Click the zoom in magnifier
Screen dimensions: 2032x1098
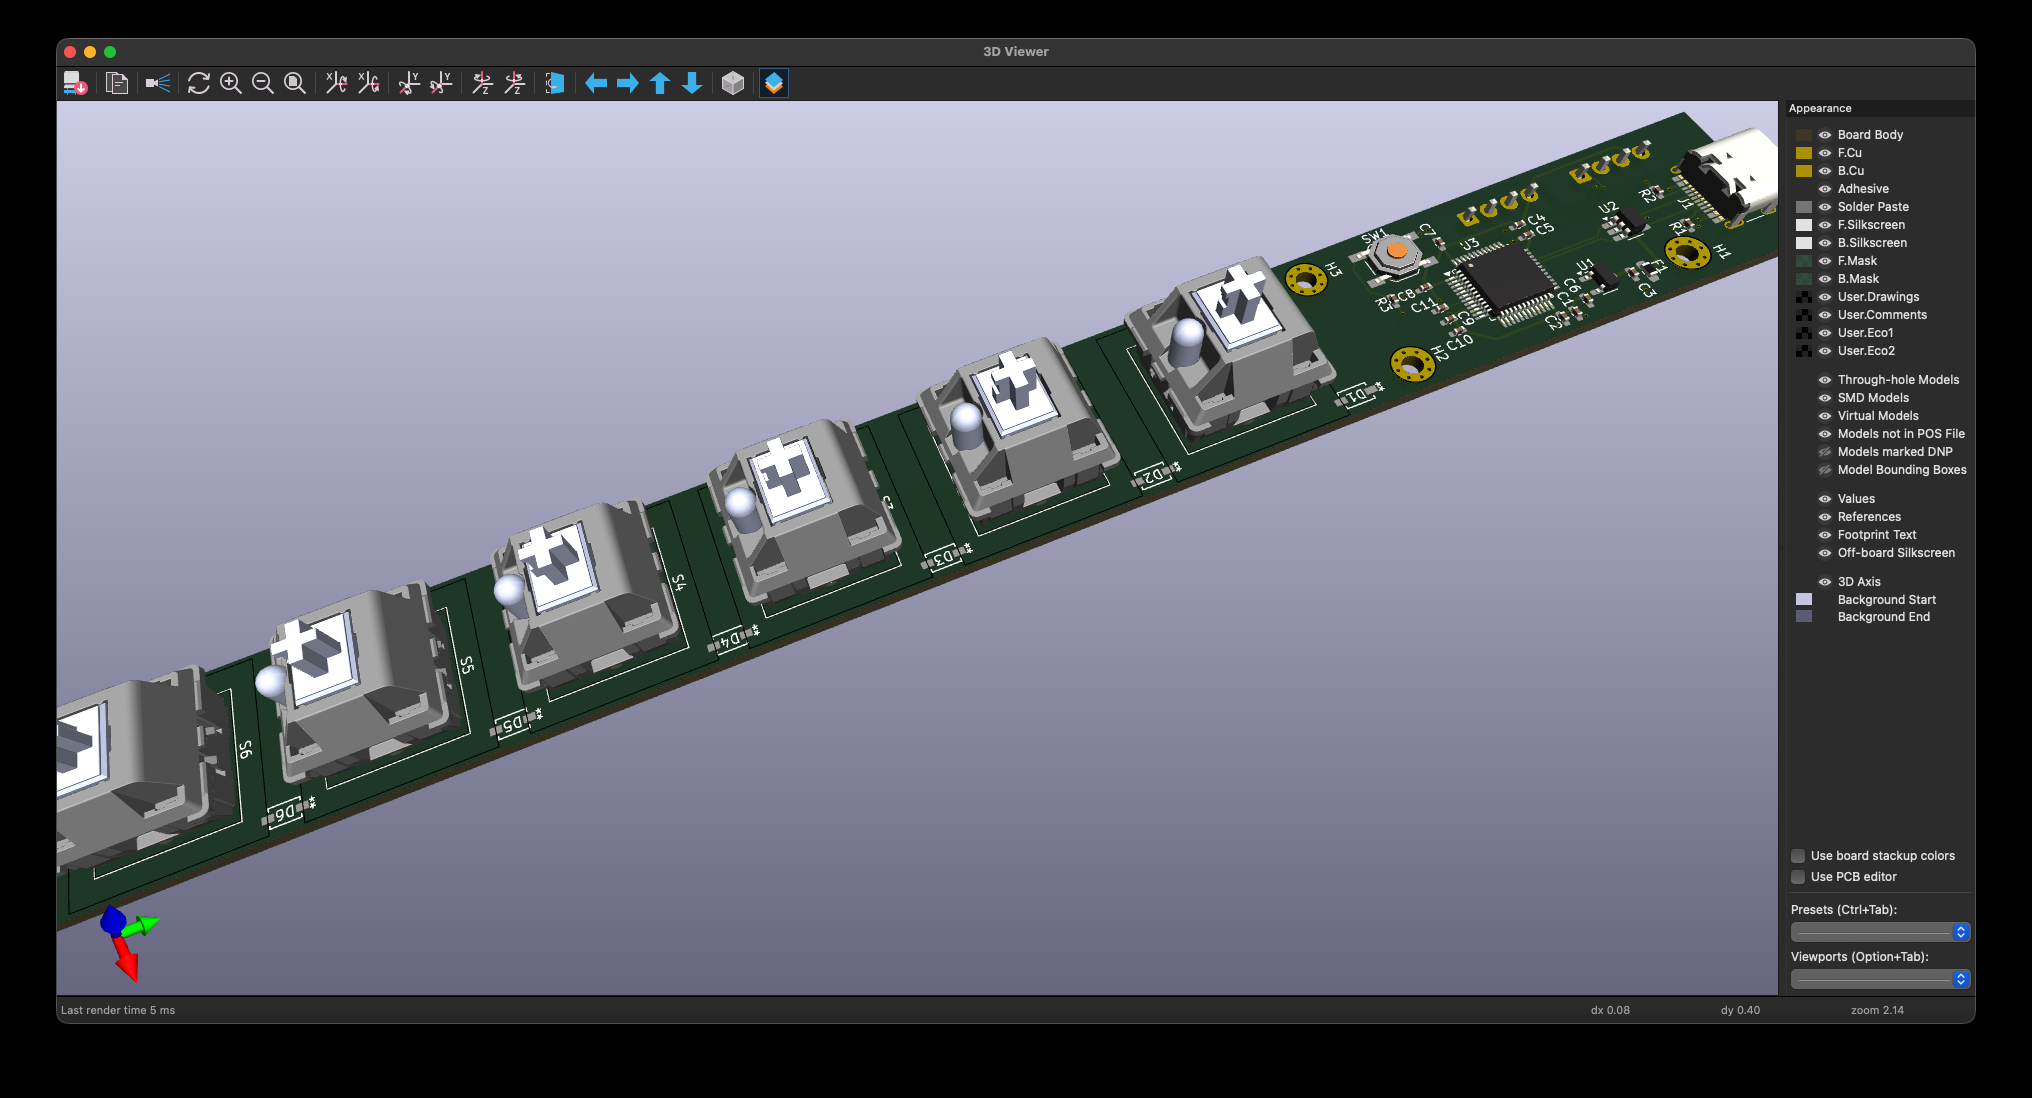(231, 83)
